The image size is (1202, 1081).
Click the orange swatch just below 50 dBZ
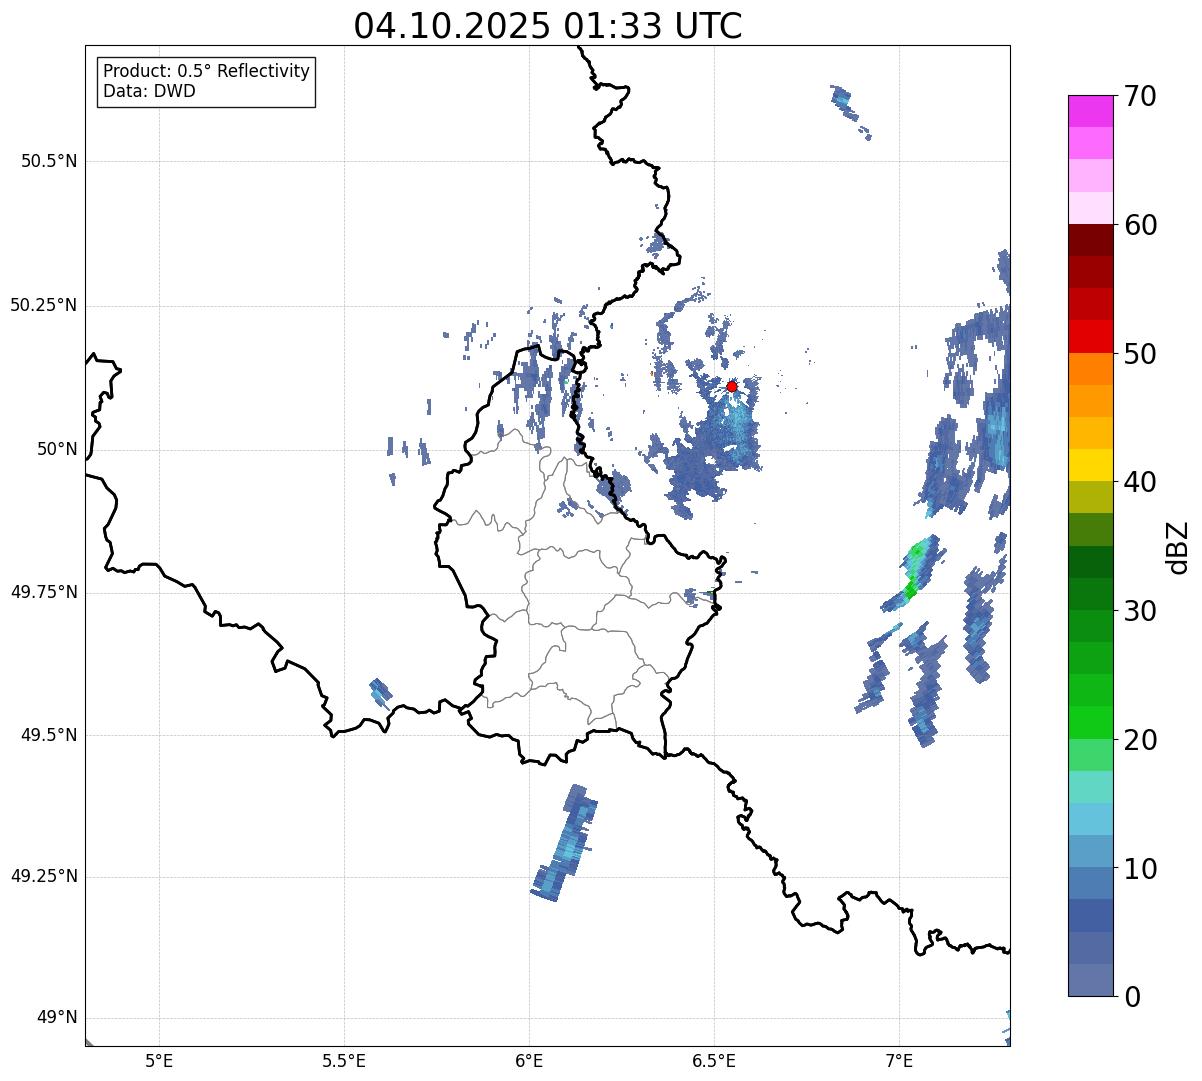pyautogui.click(x=1091, y=369)
